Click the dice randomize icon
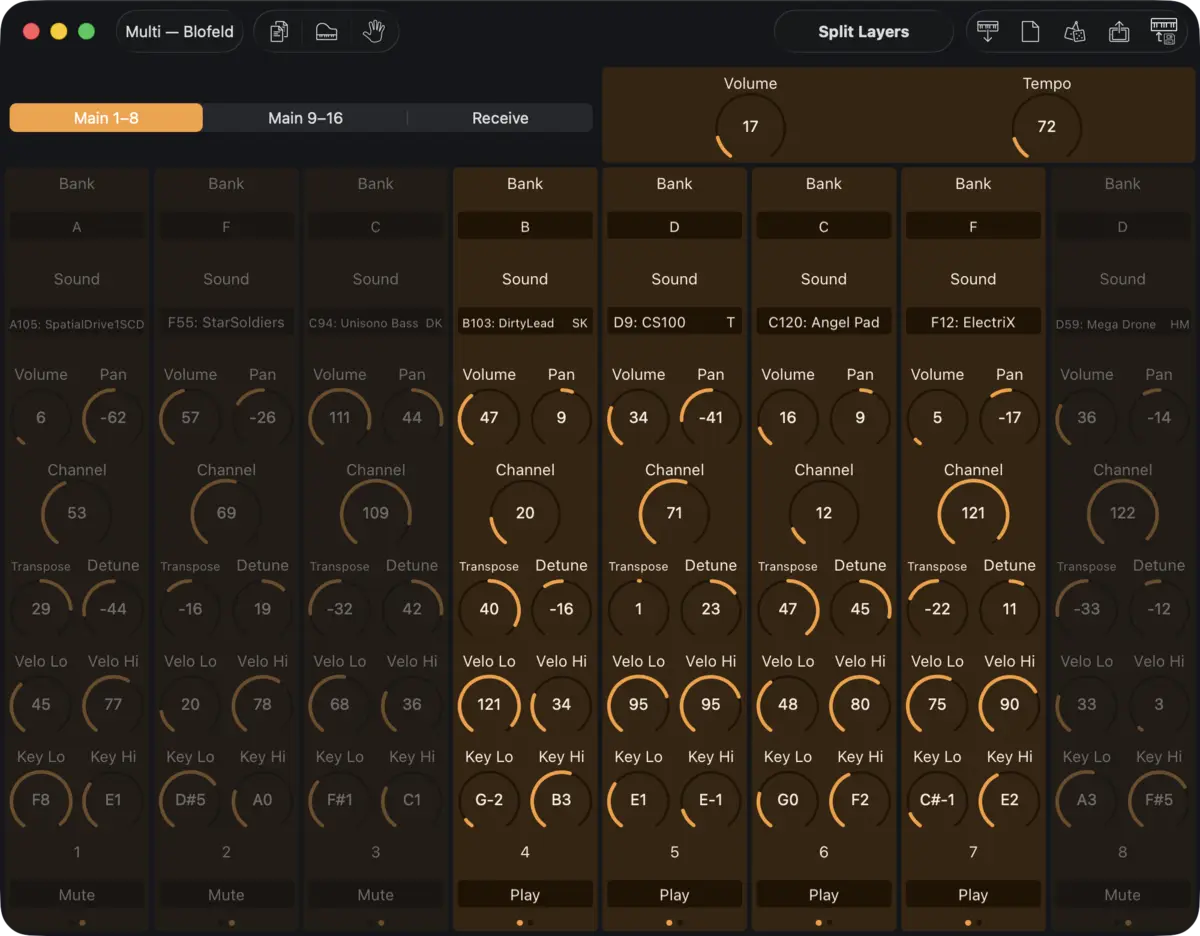Screen dimensions: 1200x936 click(1075, 32)
